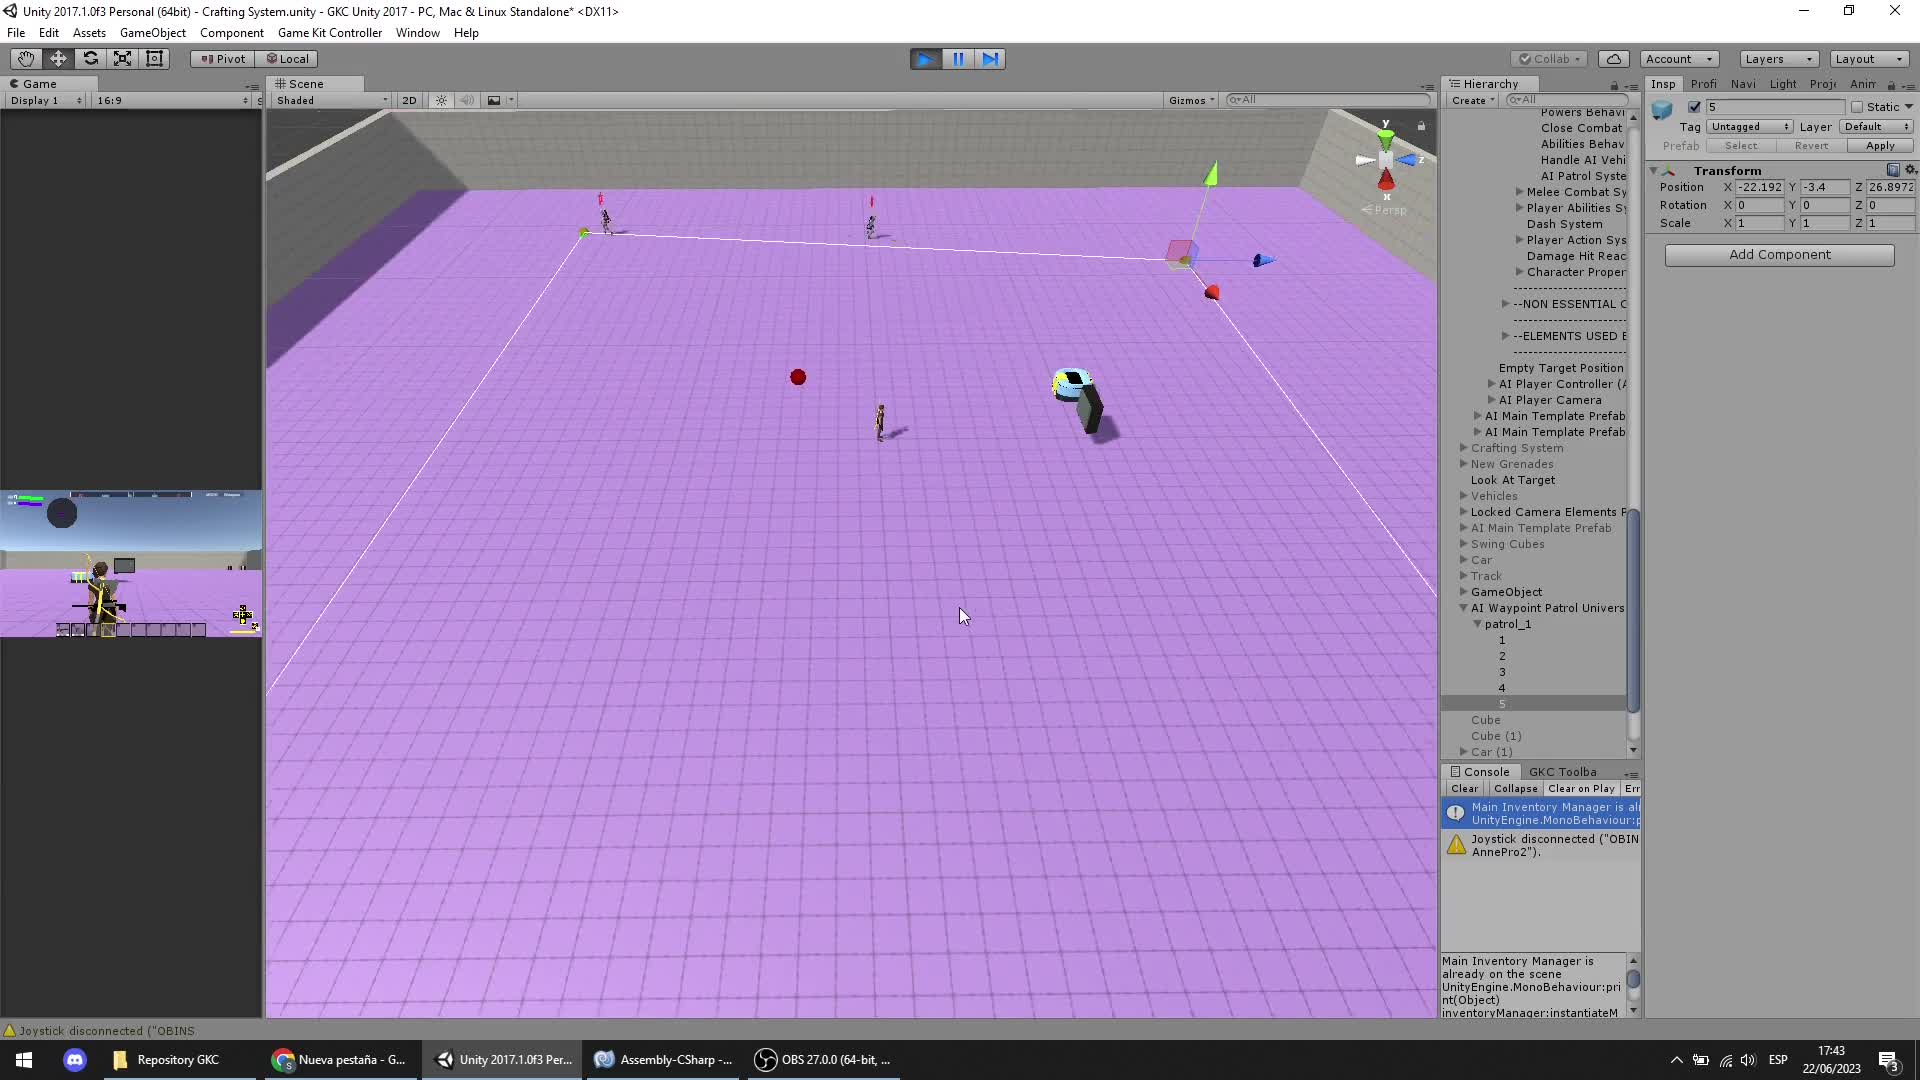Open Discord from the taskbar
This screenshot has height=1080, width=1920.
pyautogui.click(x=75, y=1060)
